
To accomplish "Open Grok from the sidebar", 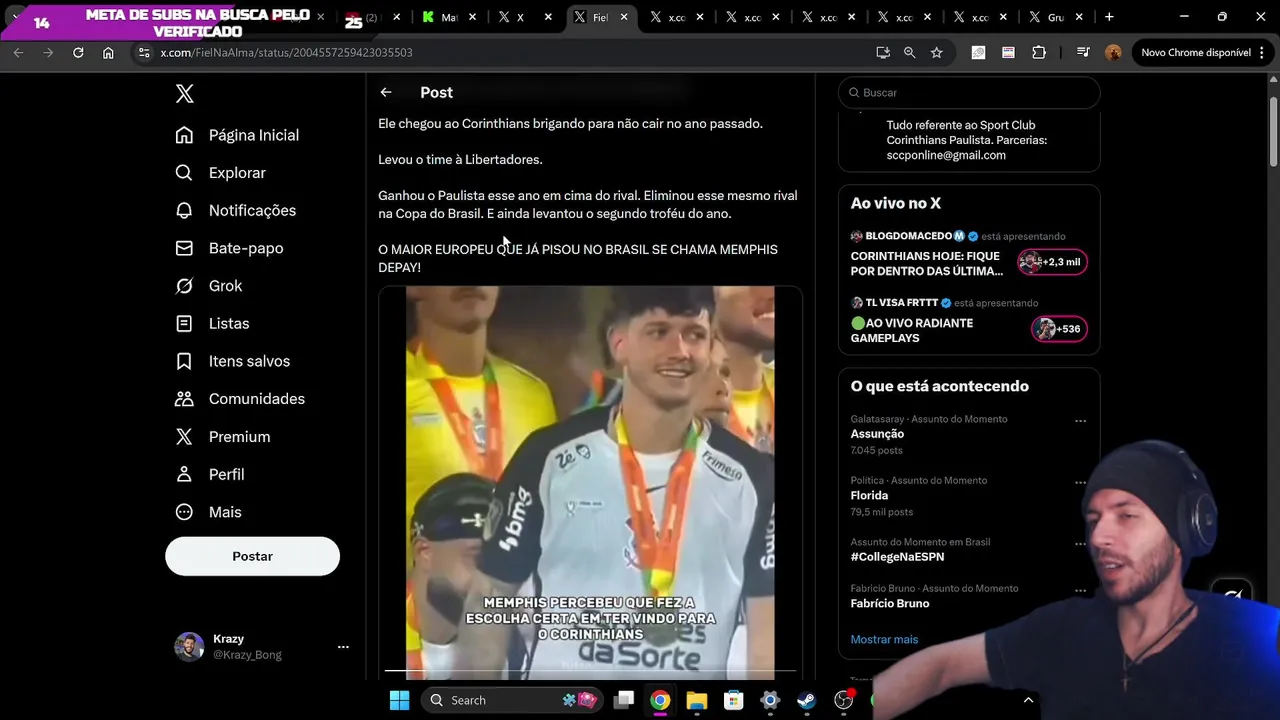I will coord(208,286).
